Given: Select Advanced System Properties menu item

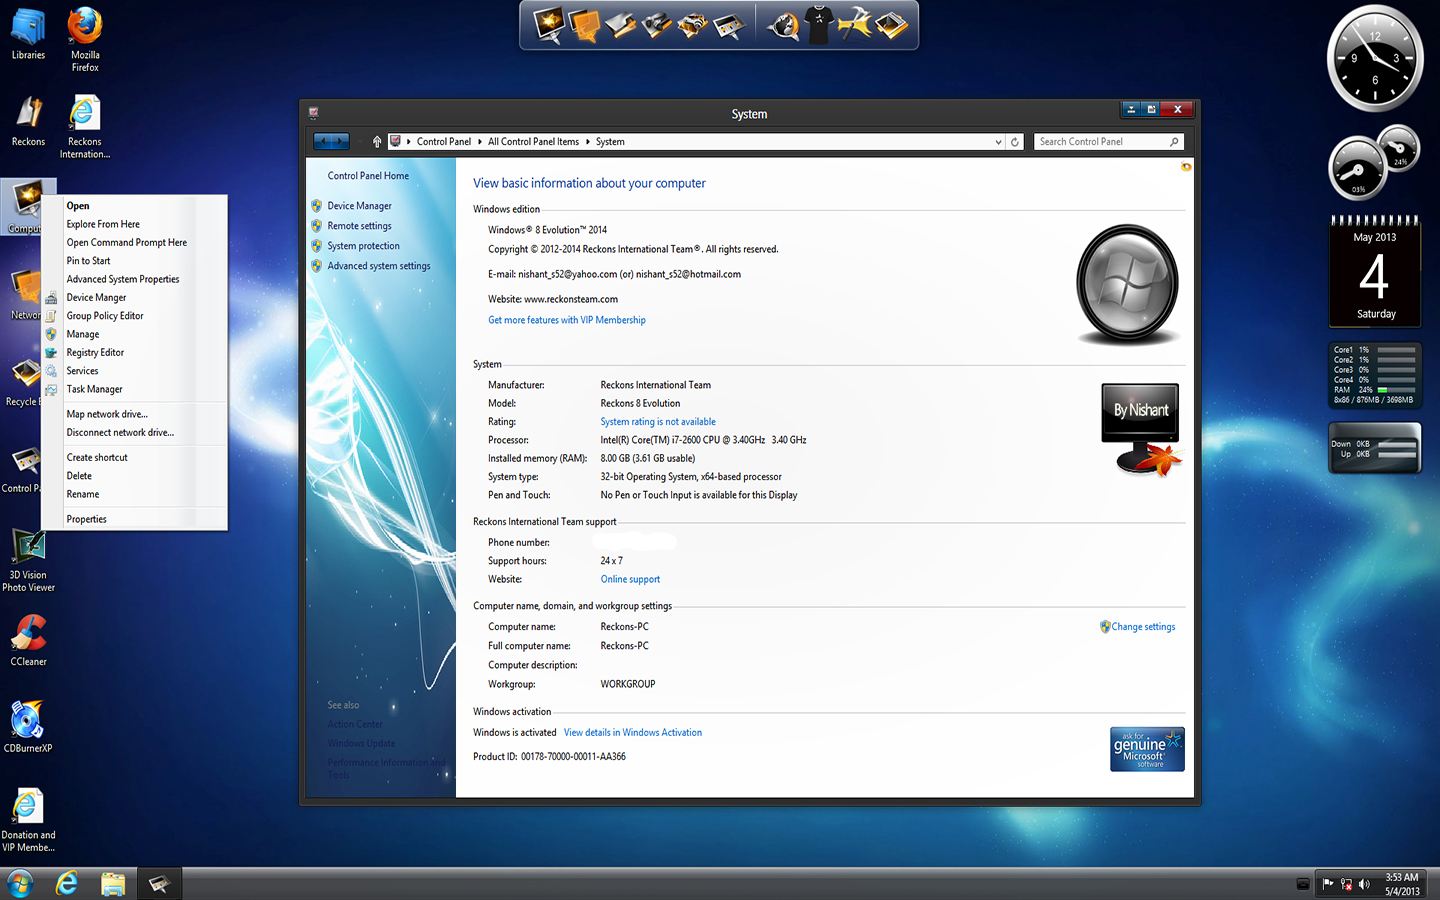Looking at the screenshot, I should pyautogui.click(x=134, y=280).
